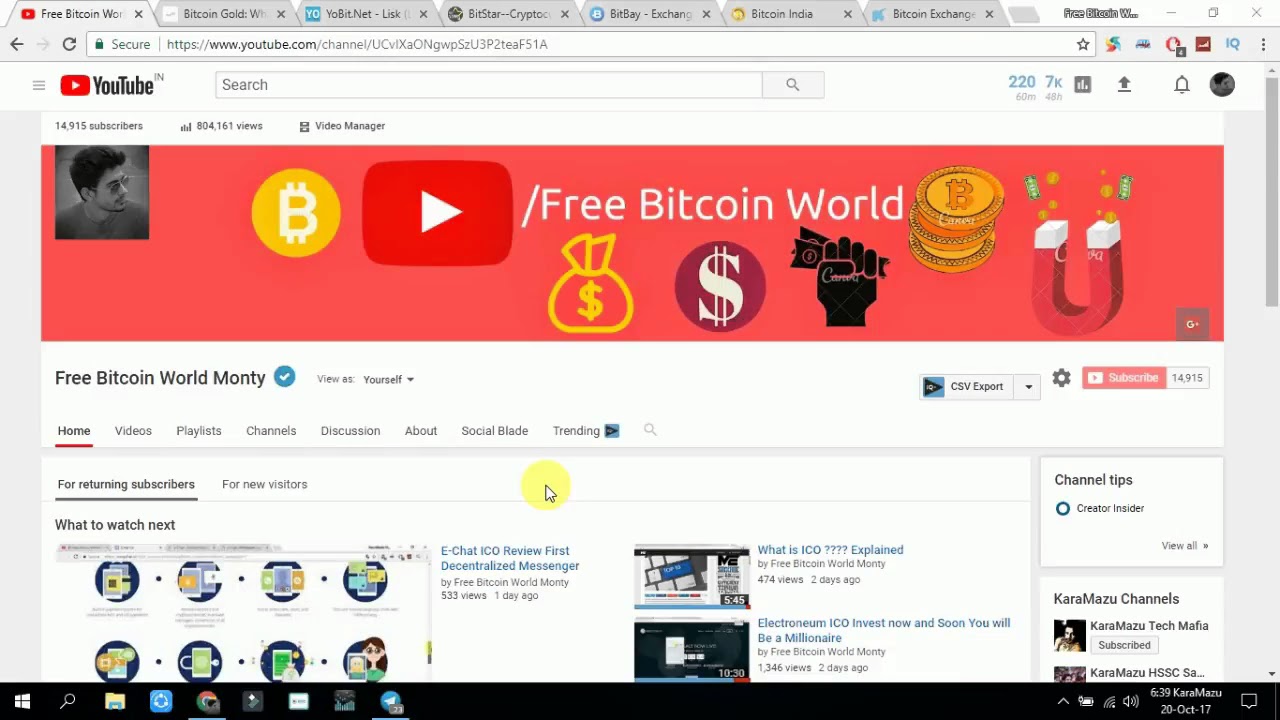1280x720 pixels.
Task: Open E-Chat ICO Review video title
Action: click(x=510, y=558)
